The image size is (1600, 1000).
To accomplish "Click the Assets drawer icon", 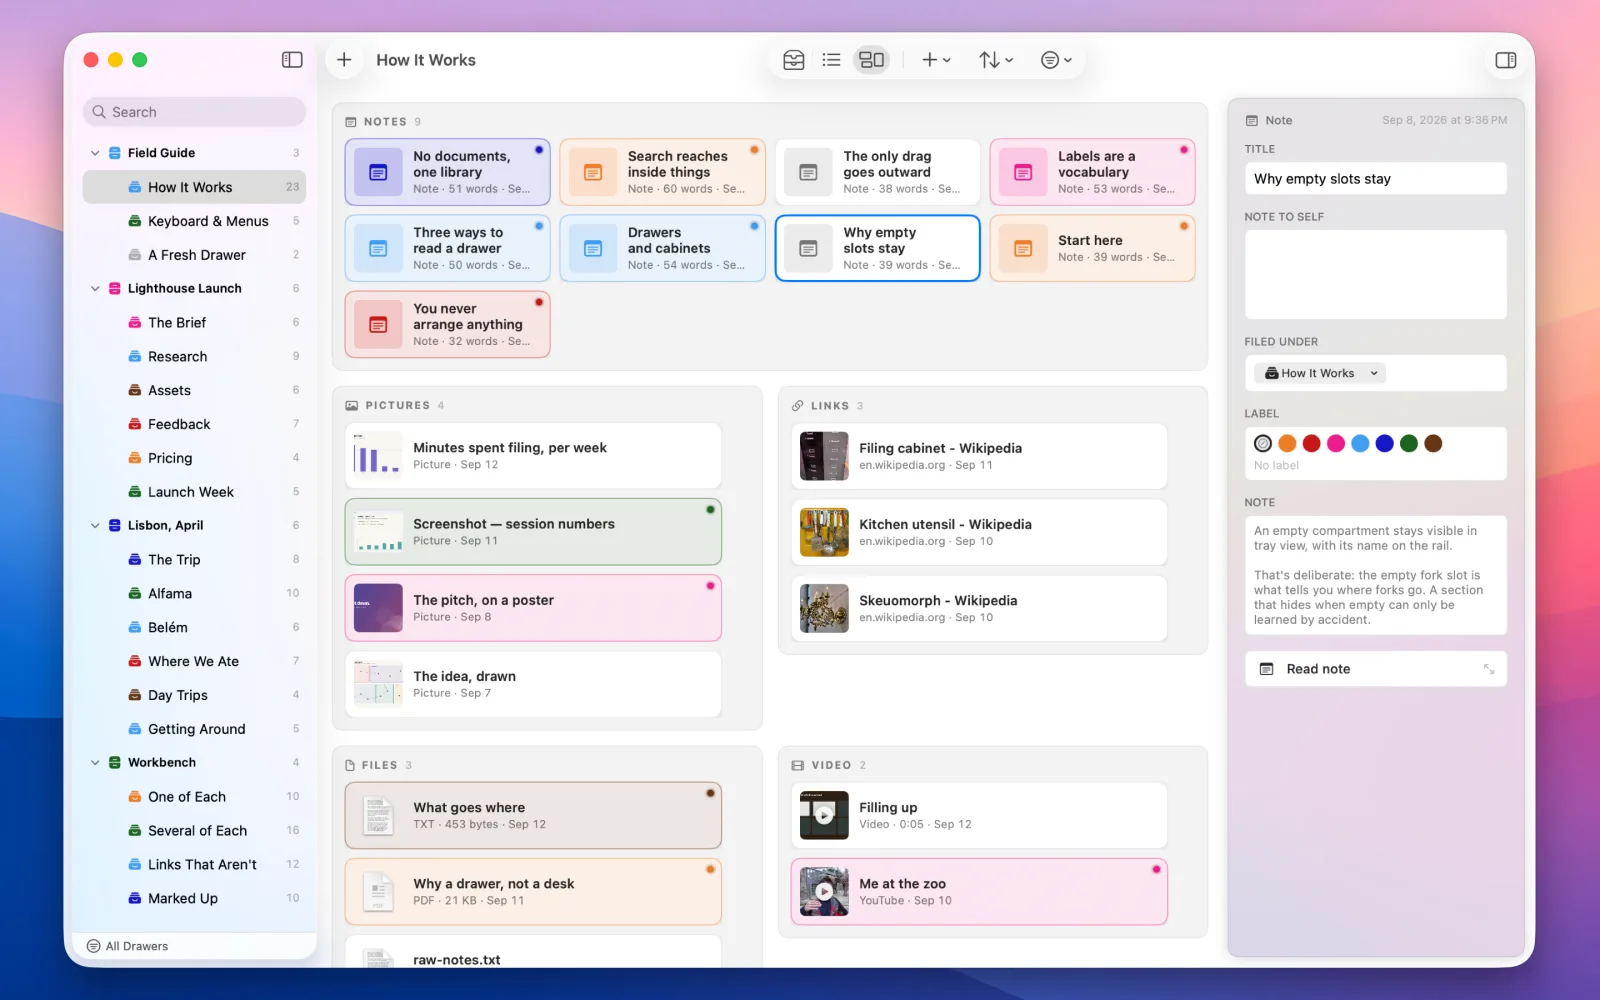I will point(135,390).
